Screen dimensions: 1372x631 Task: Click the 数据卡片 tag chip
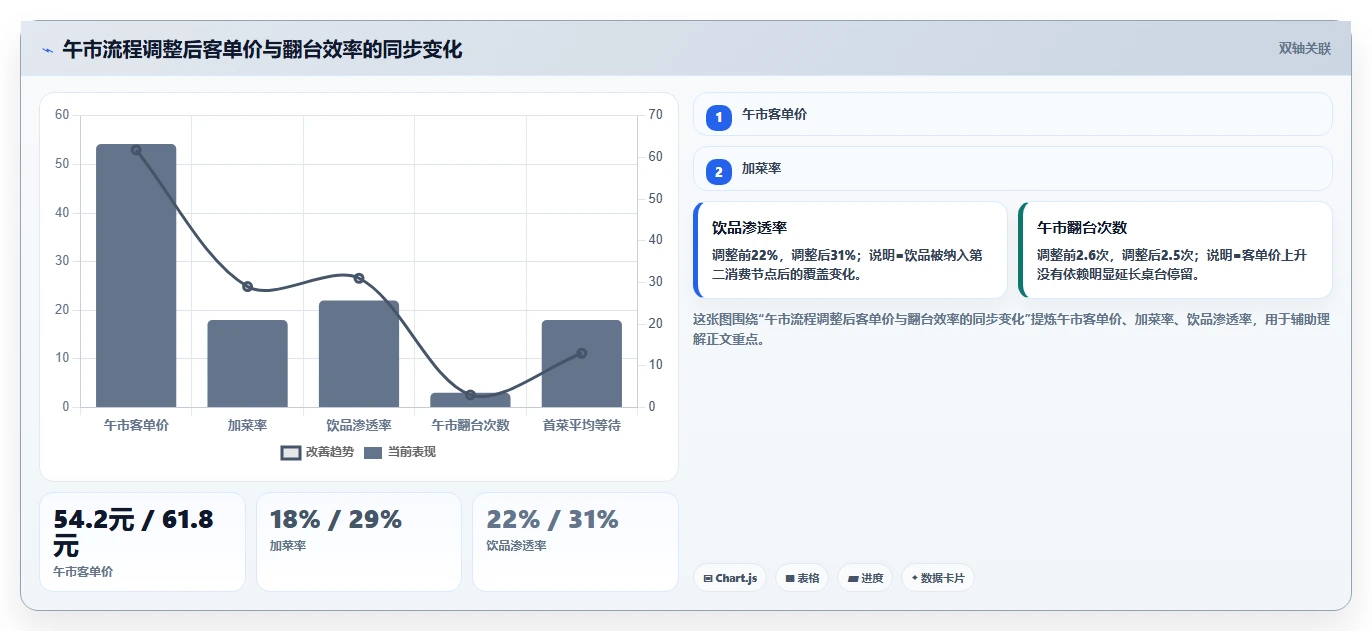pos(938,578)
